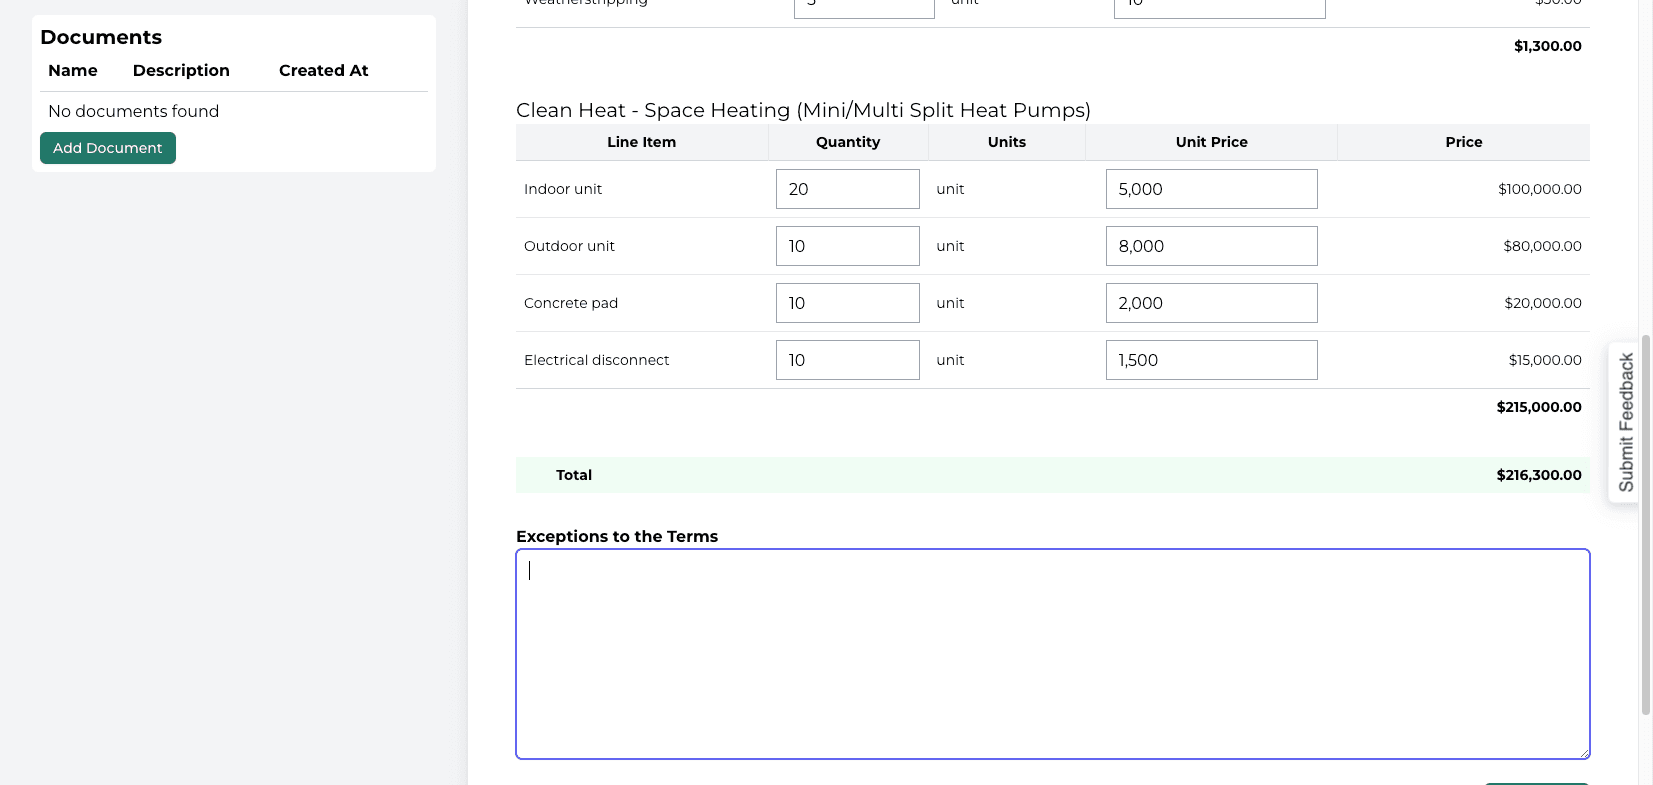Click the $215,000.00 subtotal
The image size is (1653, 785).
pos(1539,407)
